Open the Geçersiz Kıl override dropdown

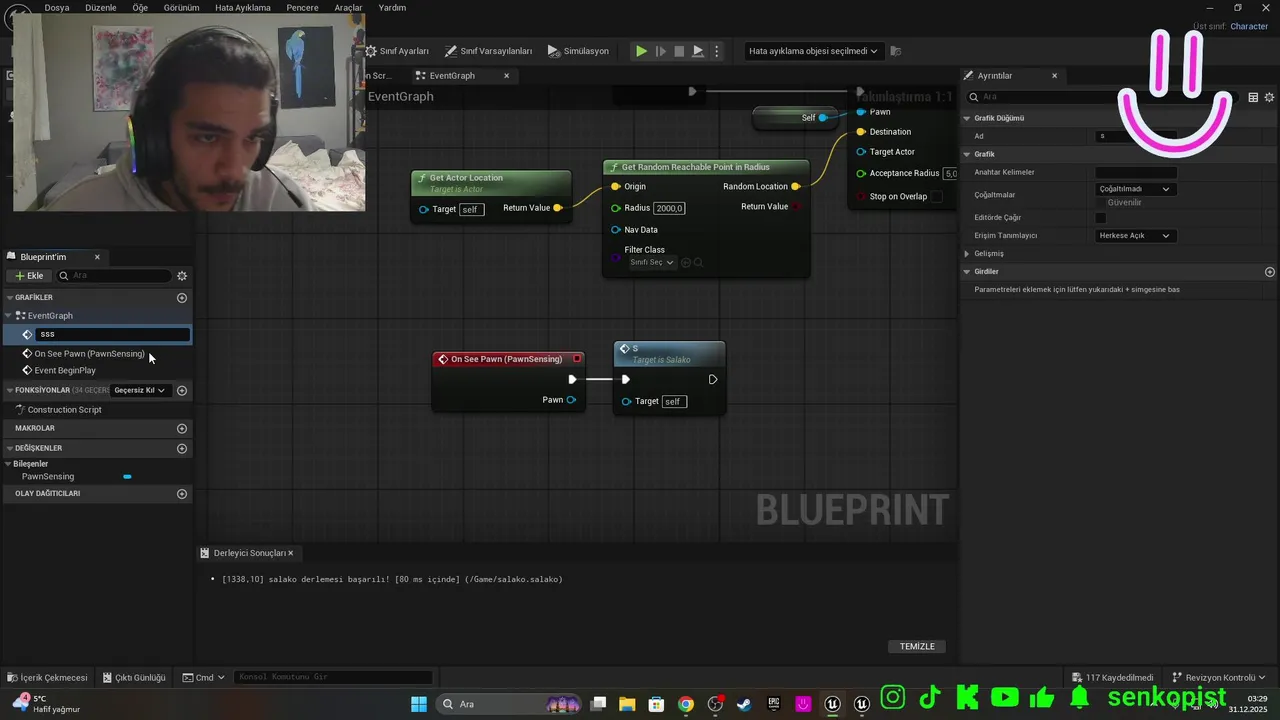click(x=139, y=390)
